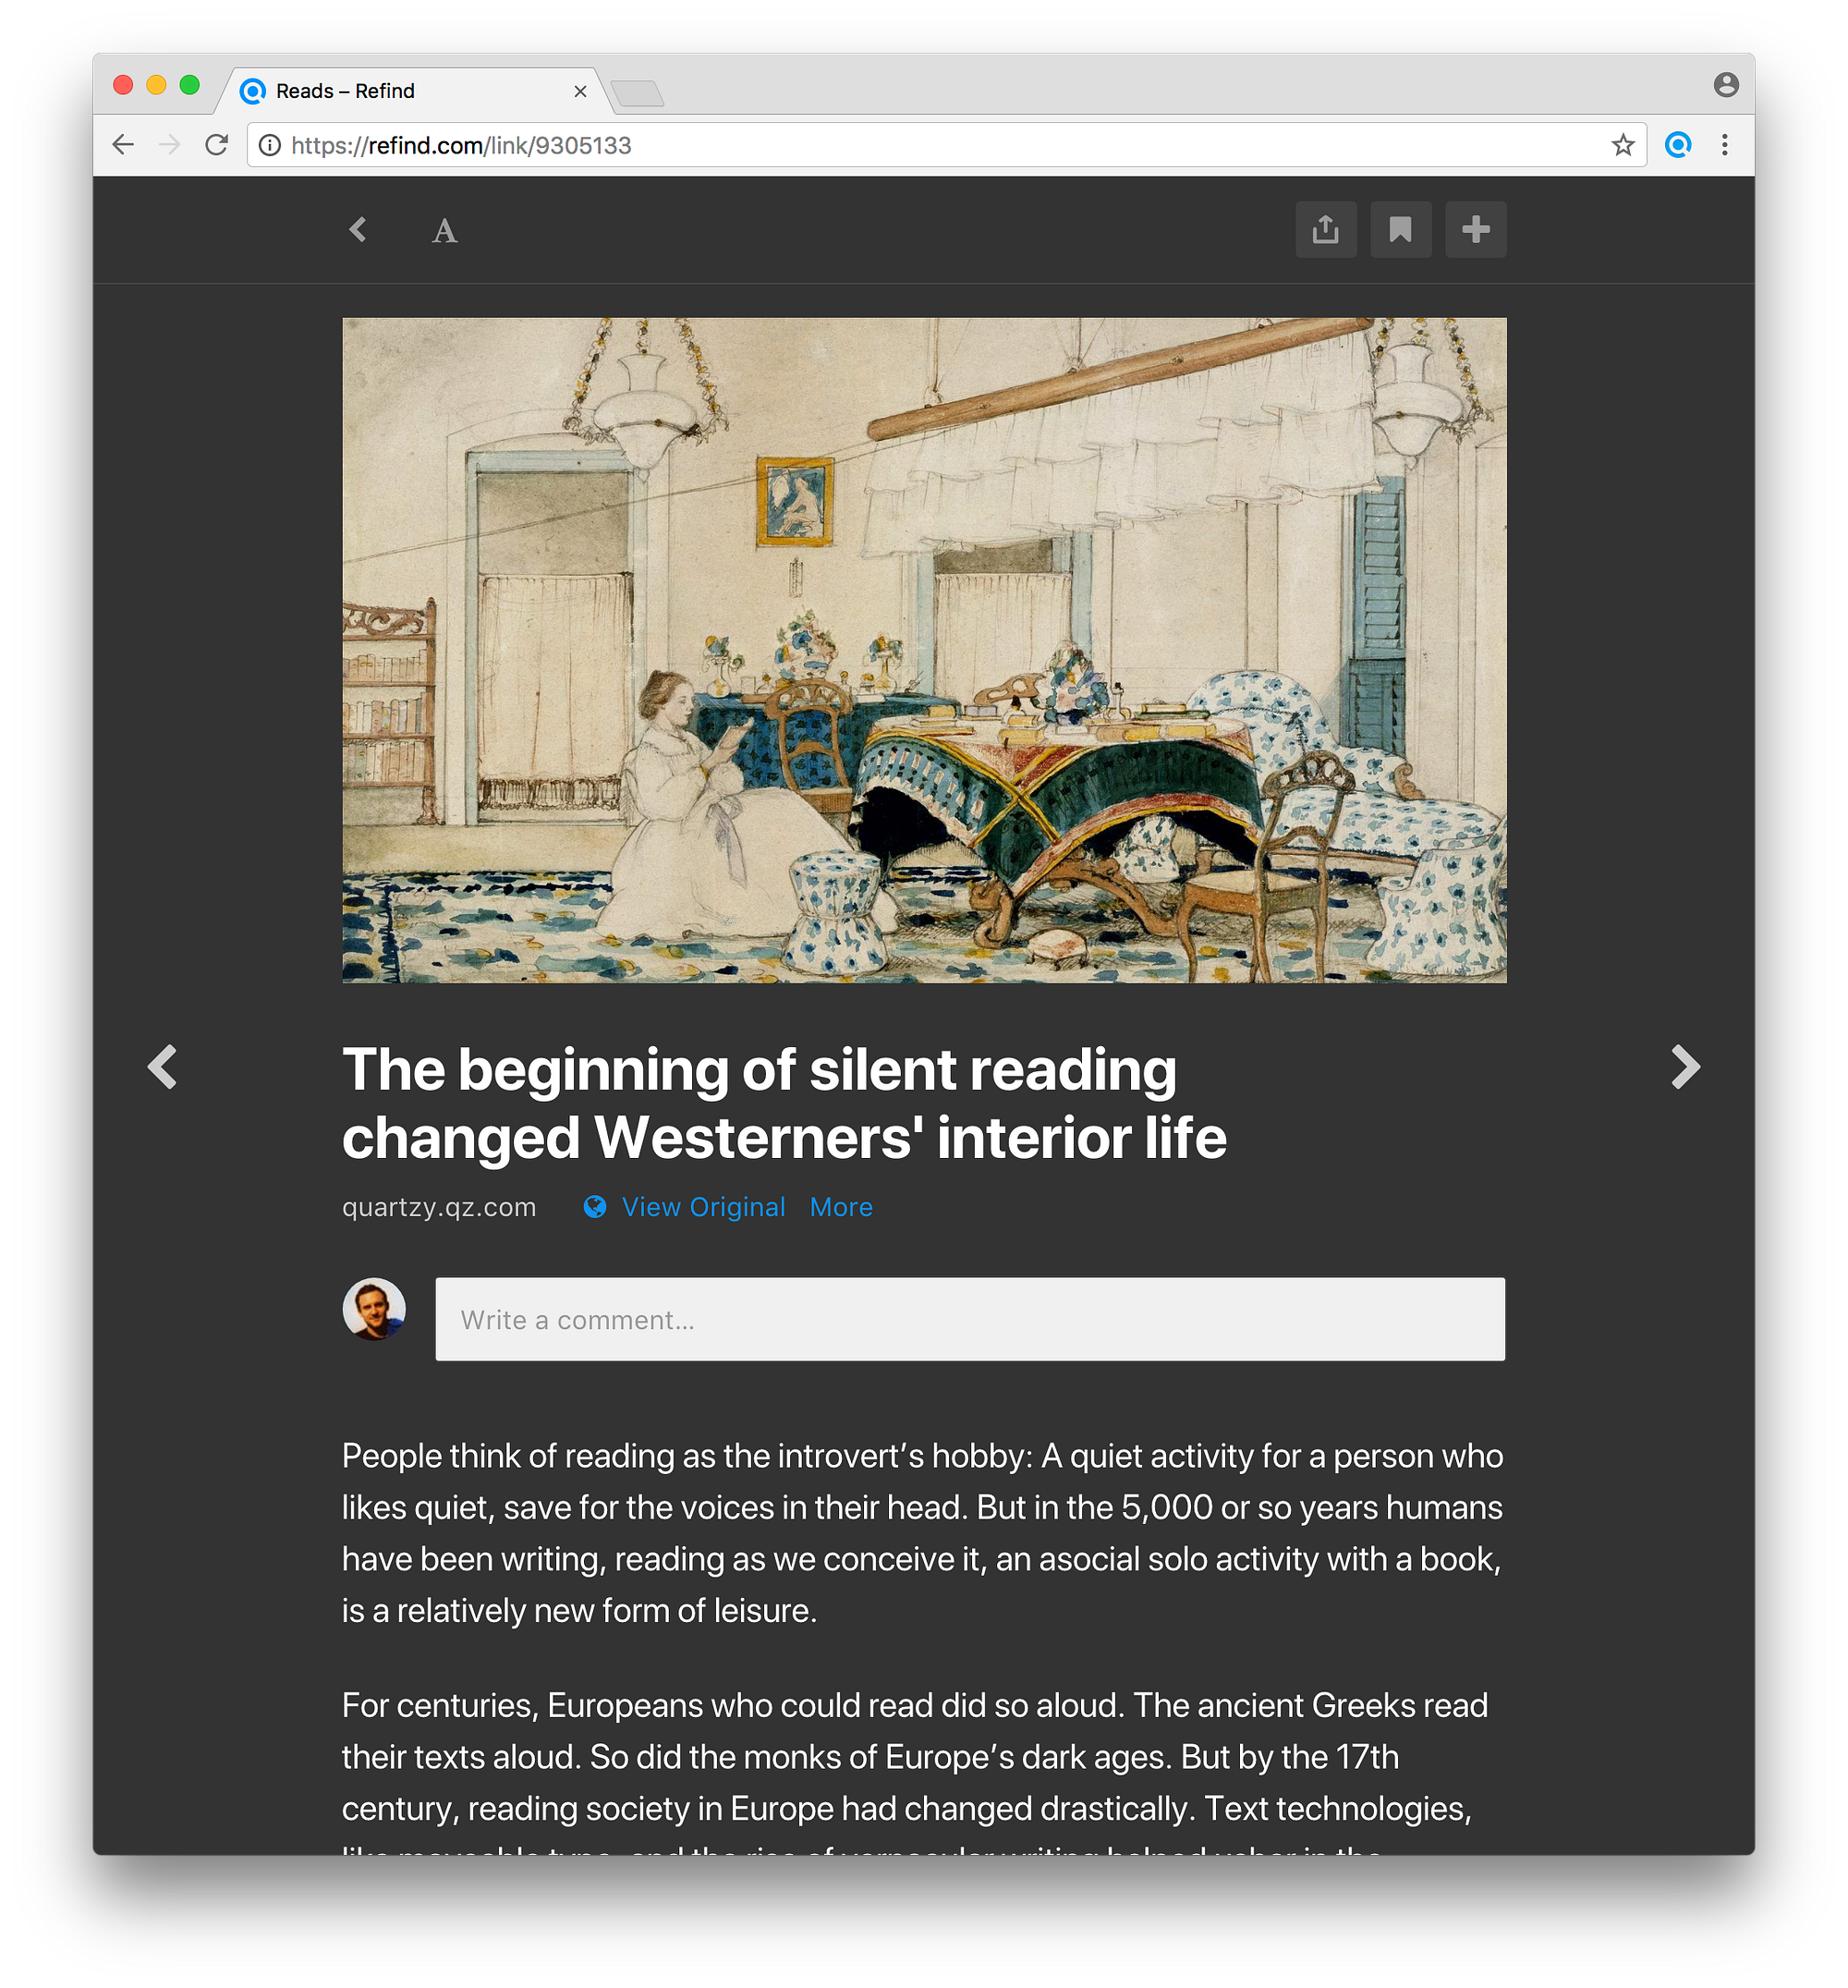Open a new browser tab

[638, 94]
